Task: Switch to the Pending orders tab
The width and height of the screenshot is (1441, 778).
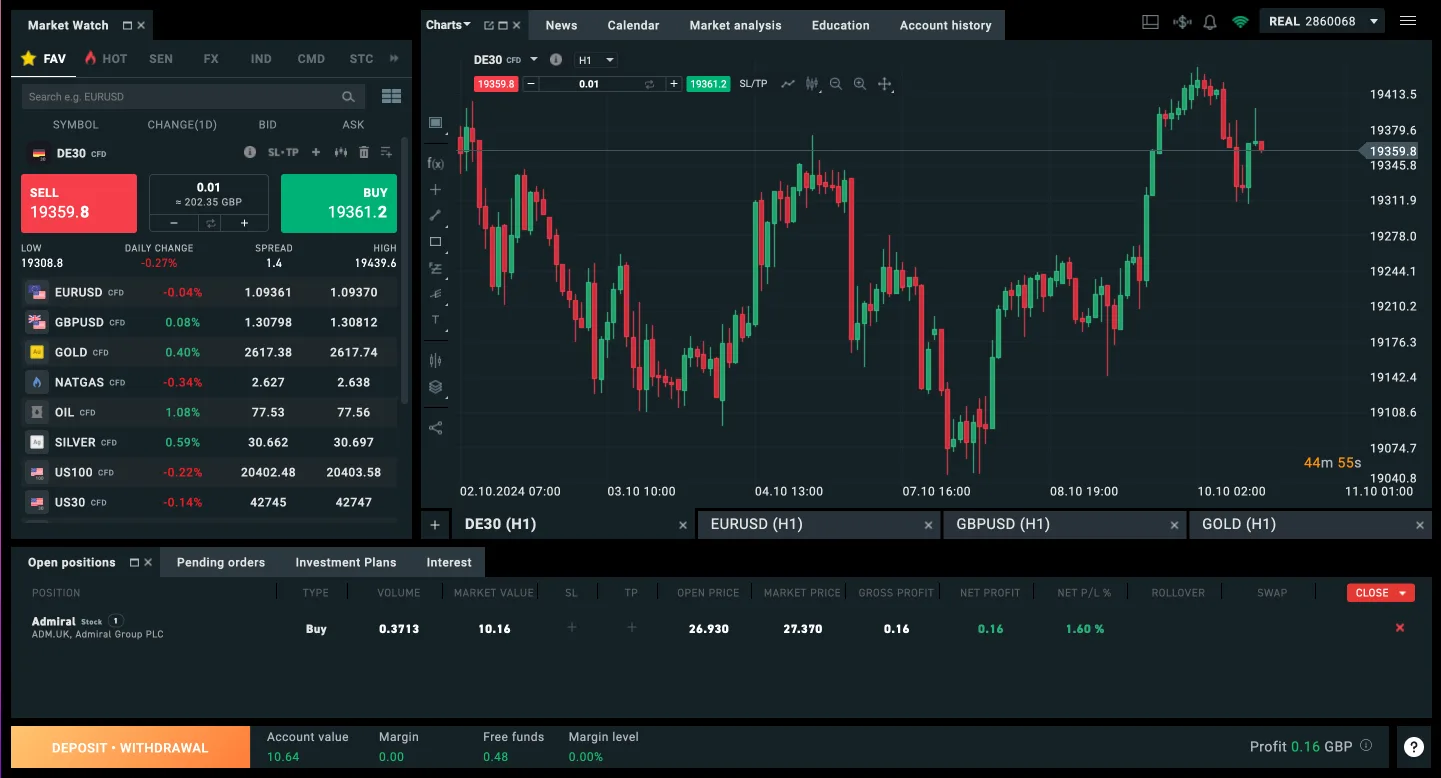Action: coord(221,562)
